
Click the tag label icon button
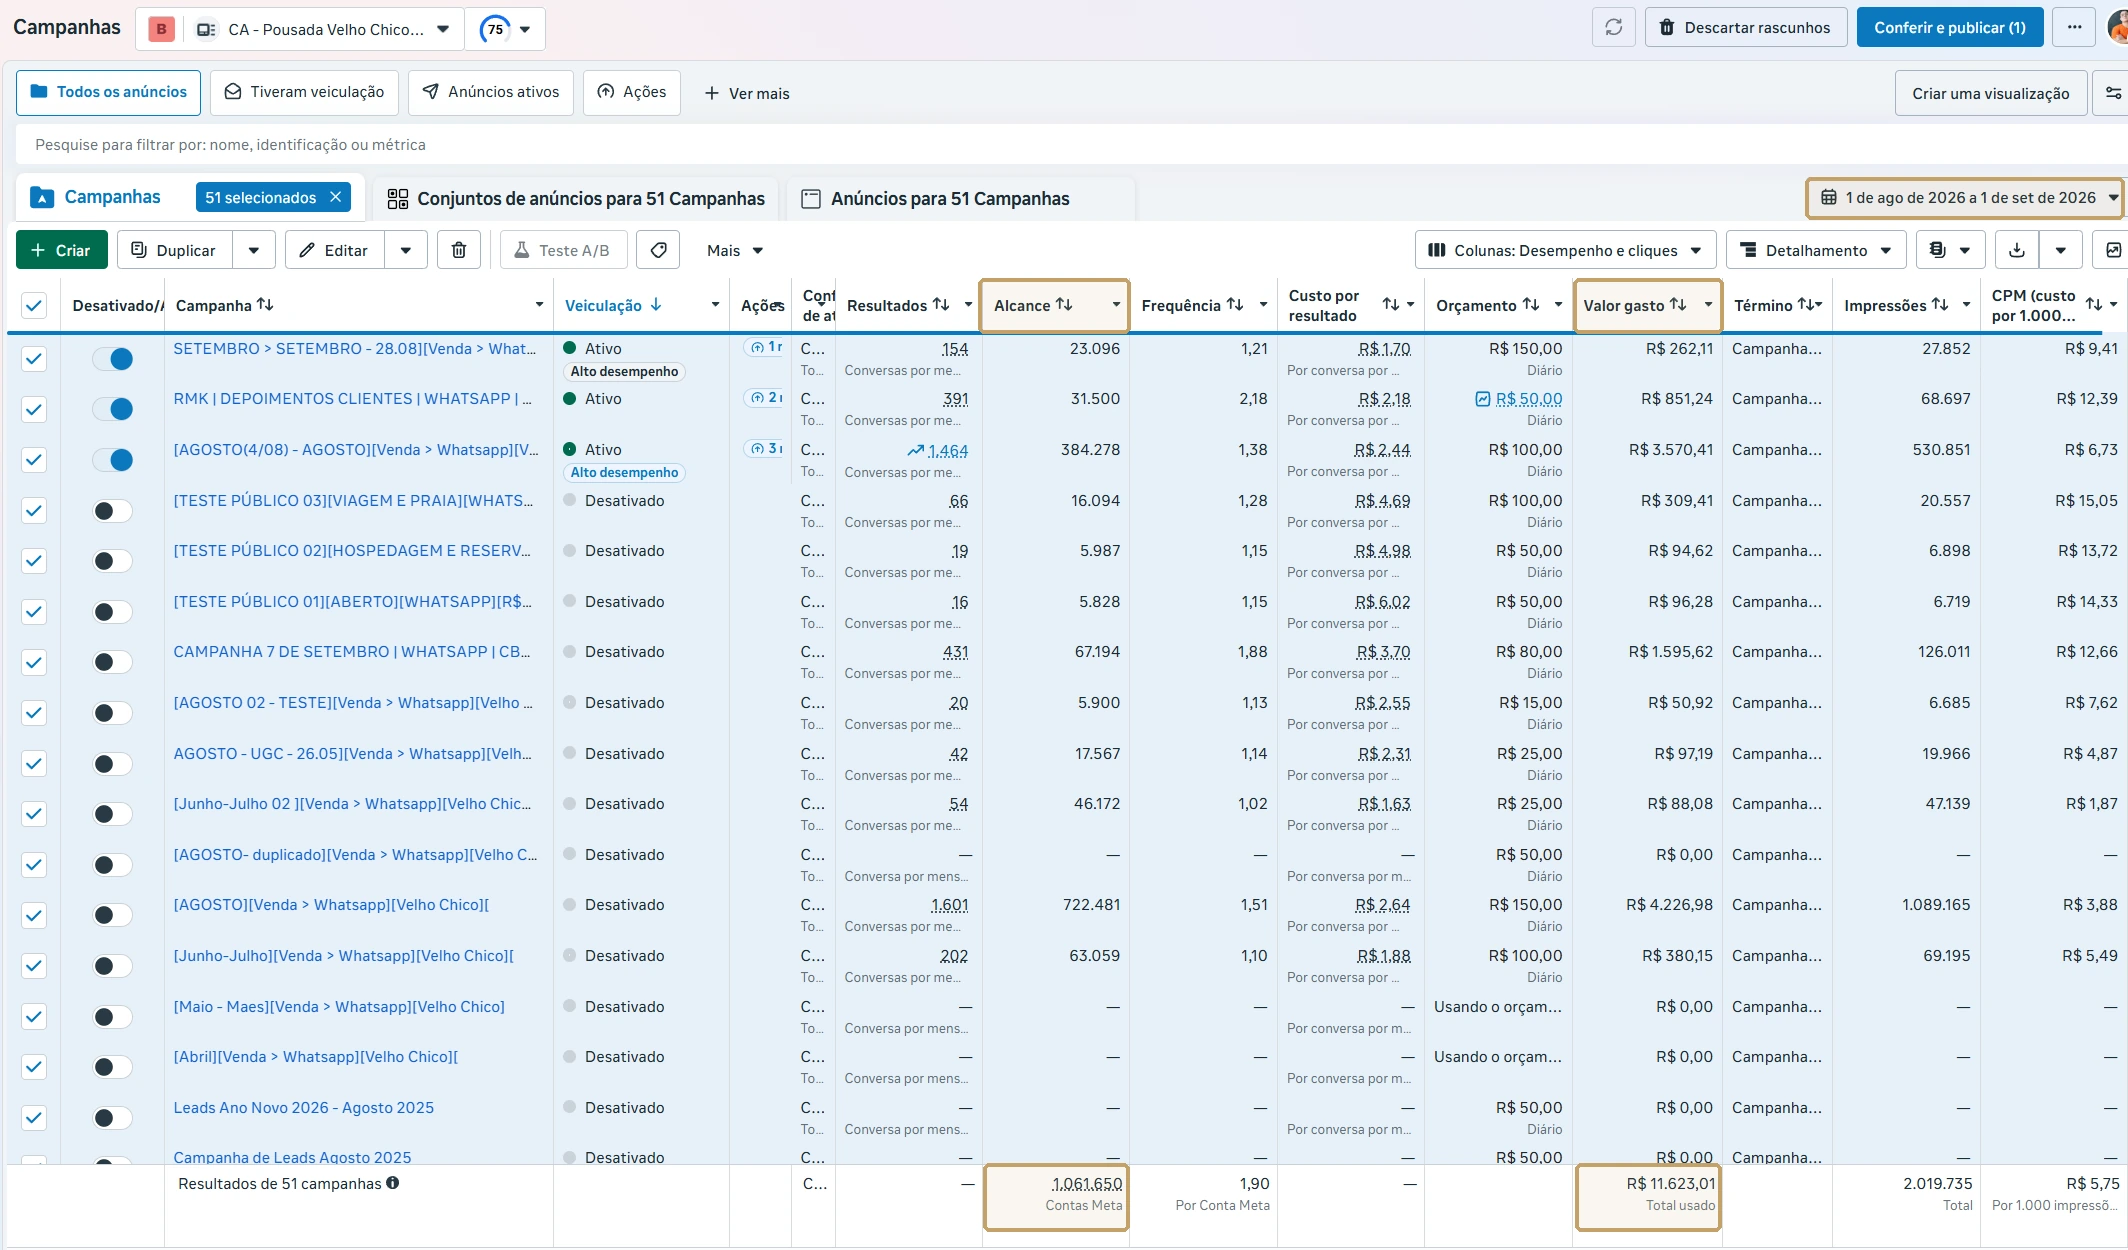click(x=658, y=250)
